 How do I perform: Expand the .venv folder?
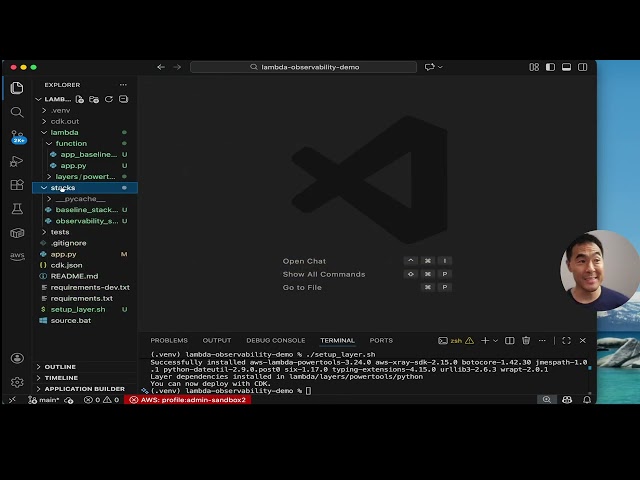pos(85,110)
